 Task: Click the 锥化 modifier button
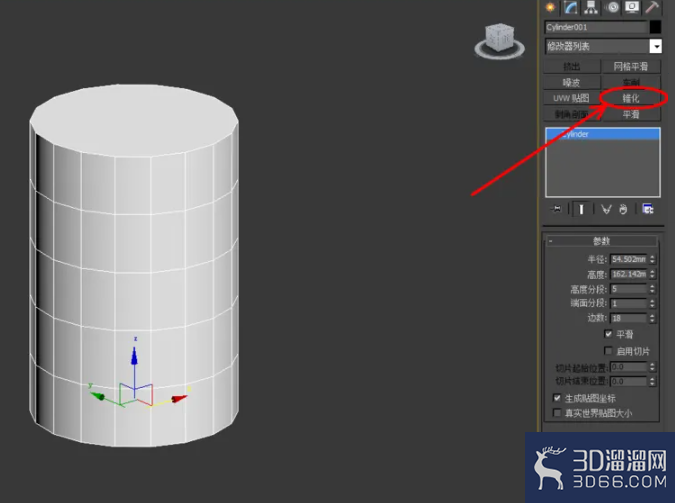pyautogui.click(x=631, y=98)
